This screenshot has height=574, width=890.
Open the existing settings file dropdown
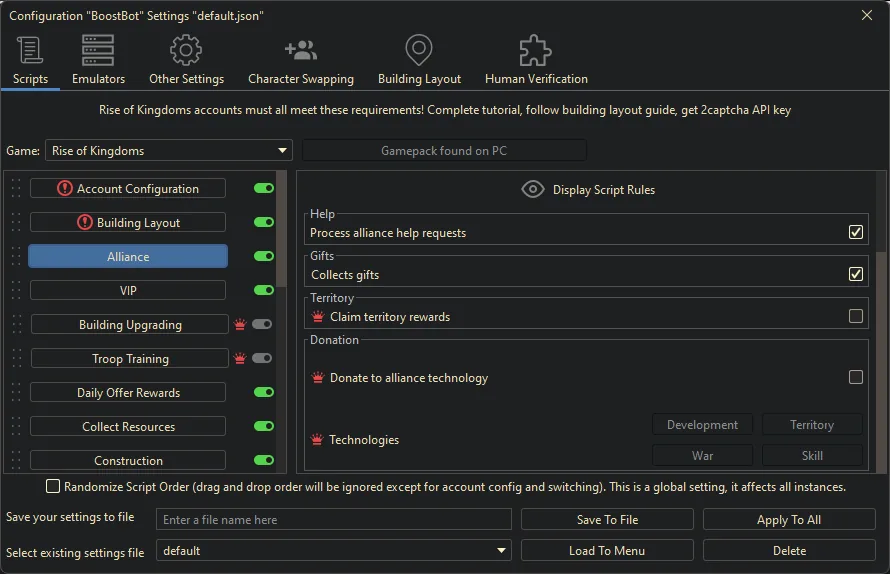pyautogui.click(x=334, y=550)
